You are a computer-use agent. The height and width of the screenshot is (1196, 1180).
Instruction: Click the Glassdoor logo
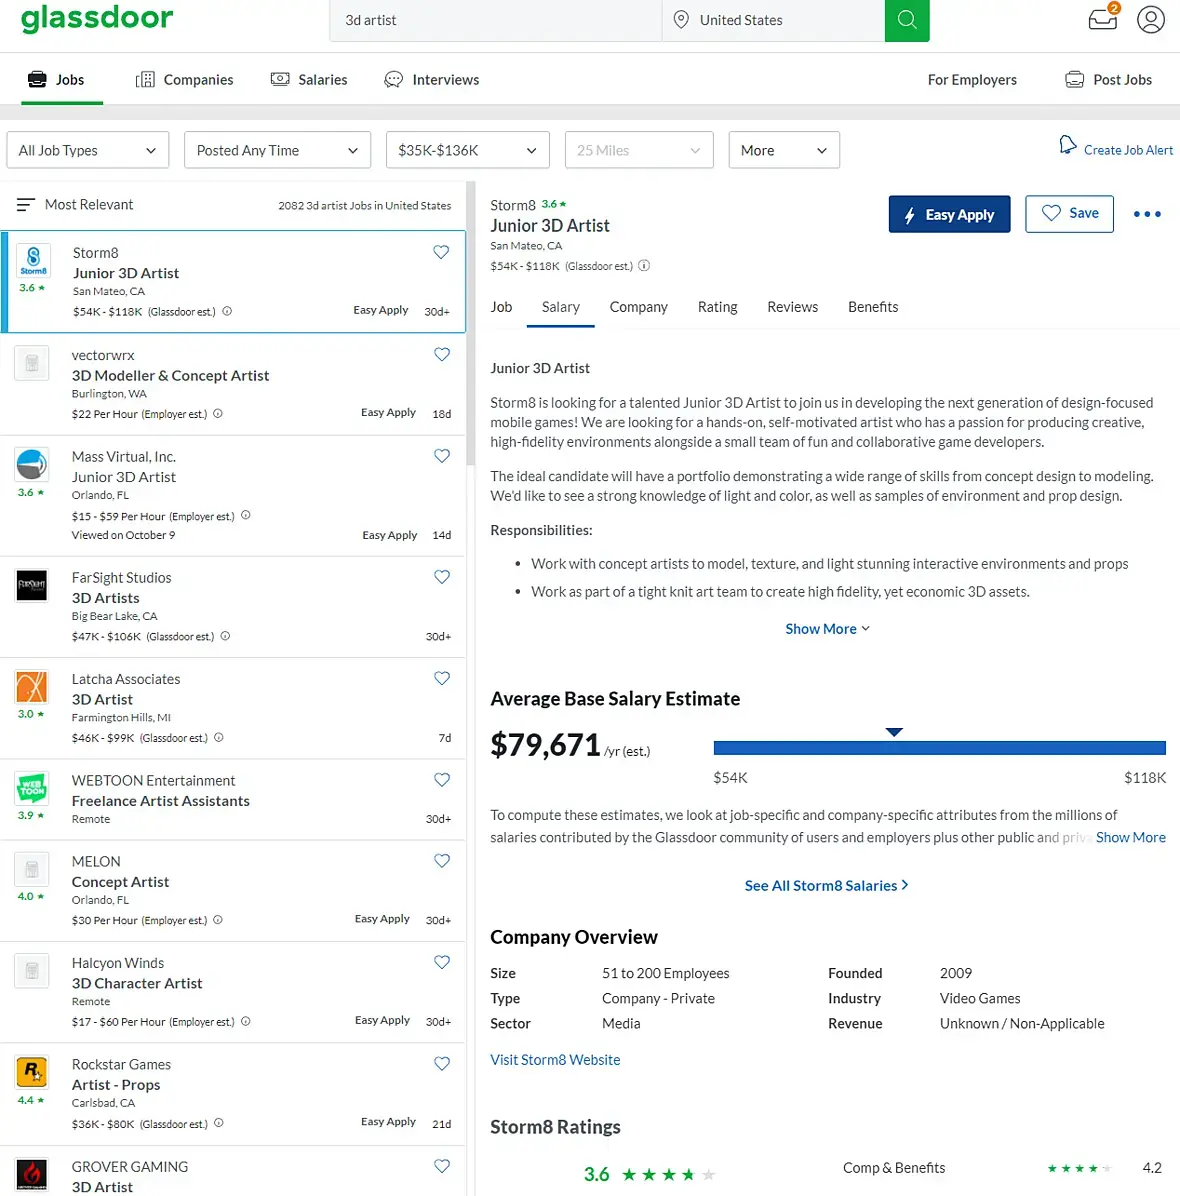97,18
